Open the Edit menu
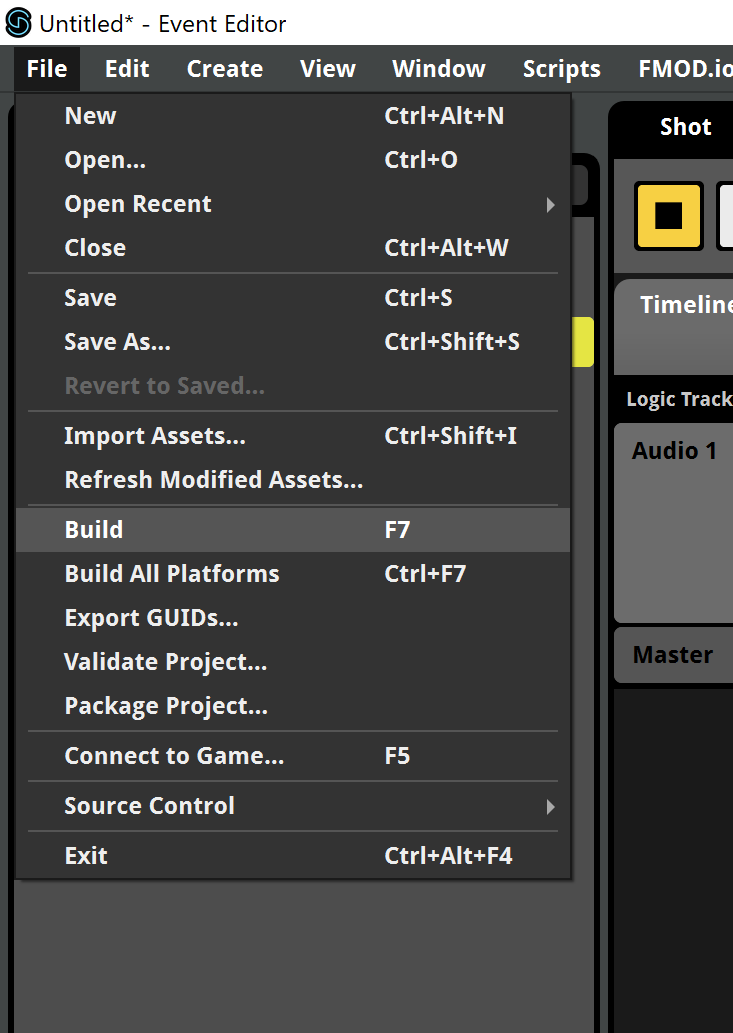Screen dimensions: 733x1033 click(127, 69)
